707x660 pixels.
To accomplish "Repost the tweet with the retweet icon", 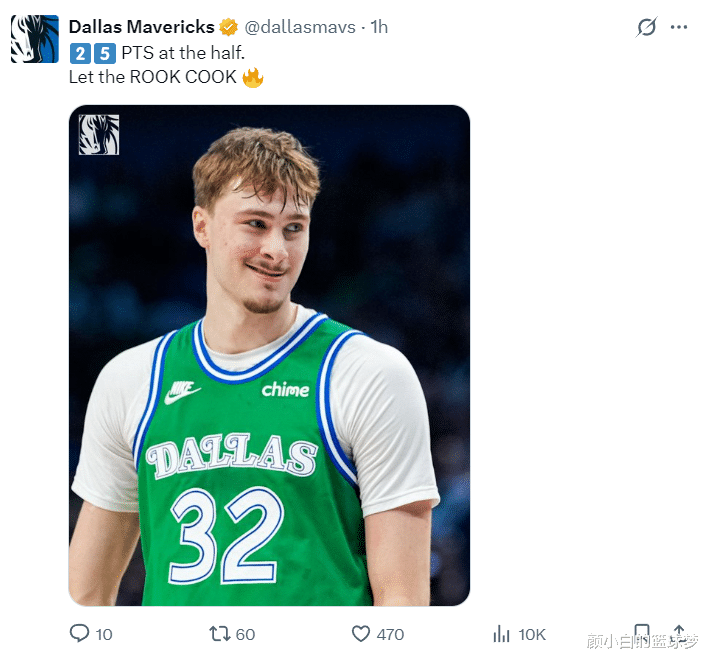I will click(x=218, y=633).
